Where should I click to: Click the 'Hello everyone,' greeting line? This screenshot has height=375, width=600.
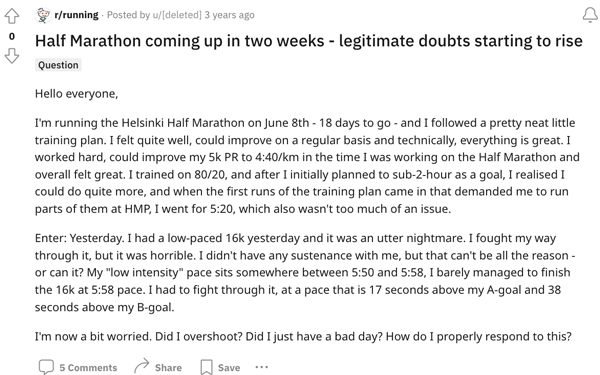click(76, 94)
